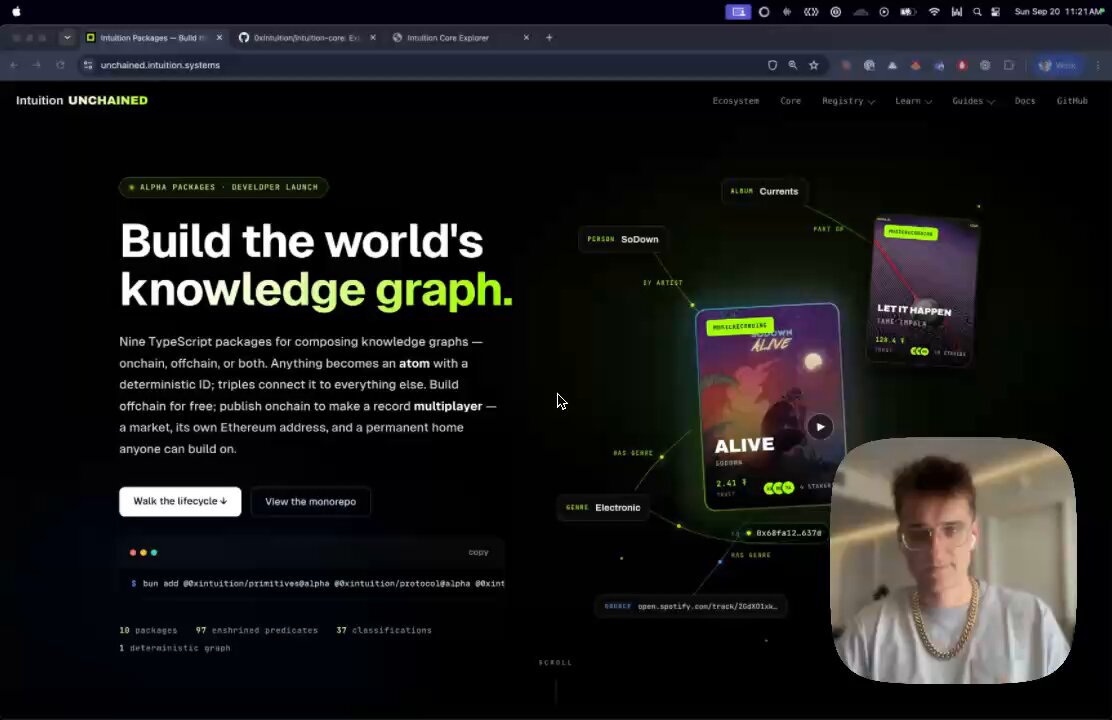This screenshot has height=720, width=1112.
Task: Select the Genre Electronic node
Action: [x=603, y=507]
